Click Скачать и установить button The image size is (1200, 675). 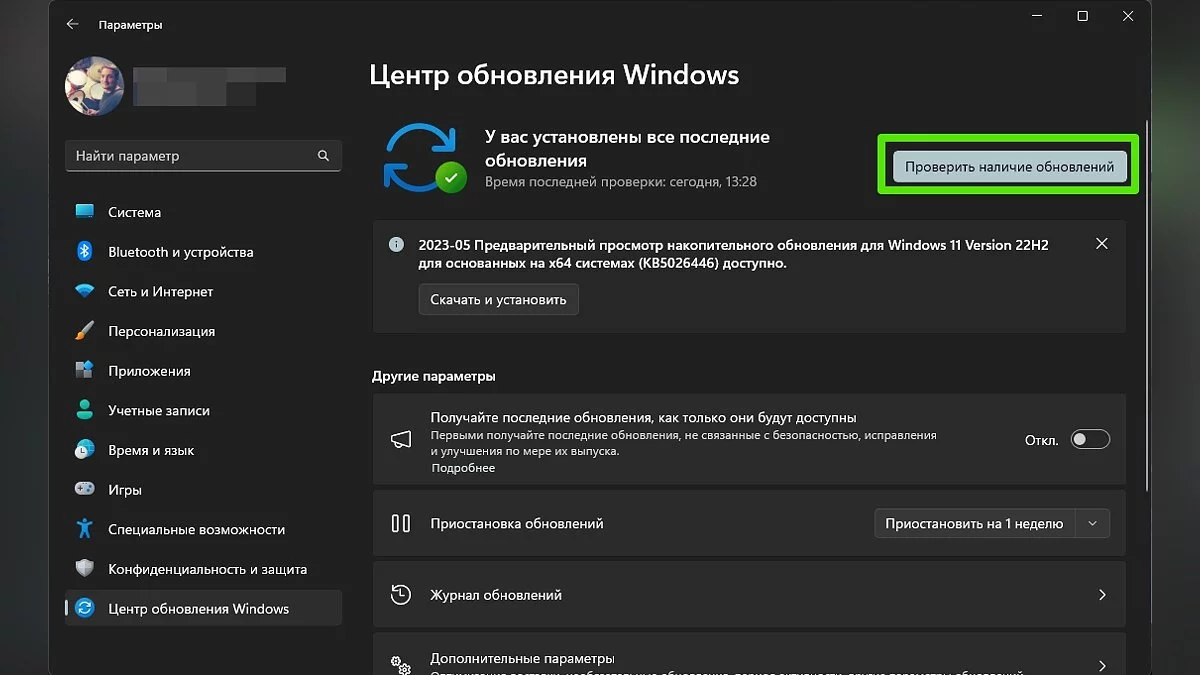[498, 299]
